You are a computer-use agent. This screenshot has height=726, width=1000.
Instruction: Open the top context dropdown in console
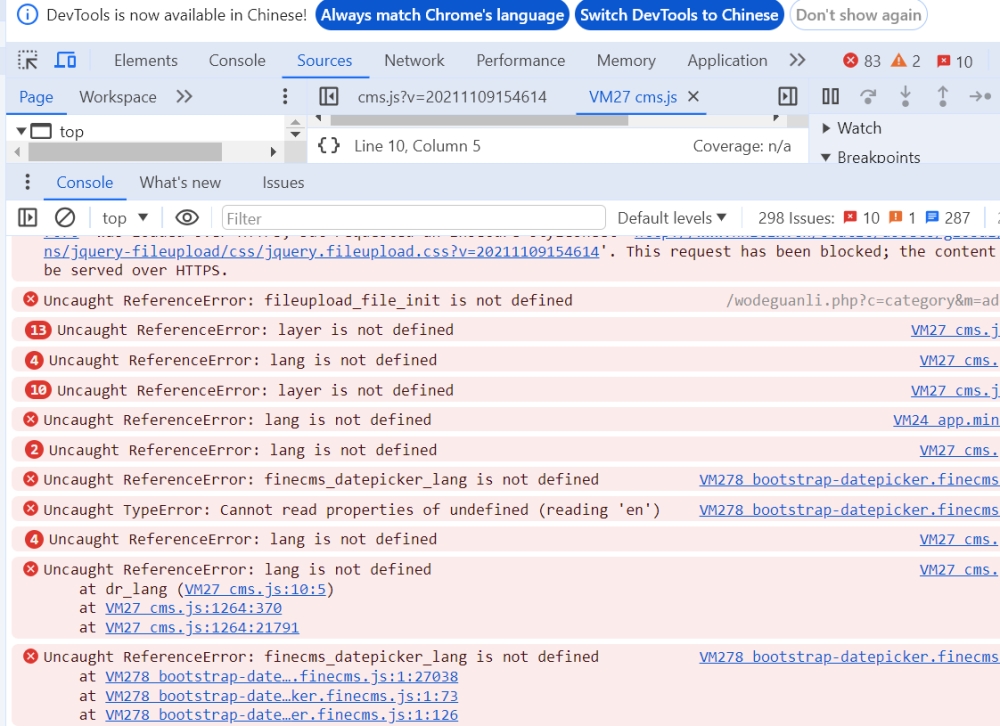pos(125,218)
